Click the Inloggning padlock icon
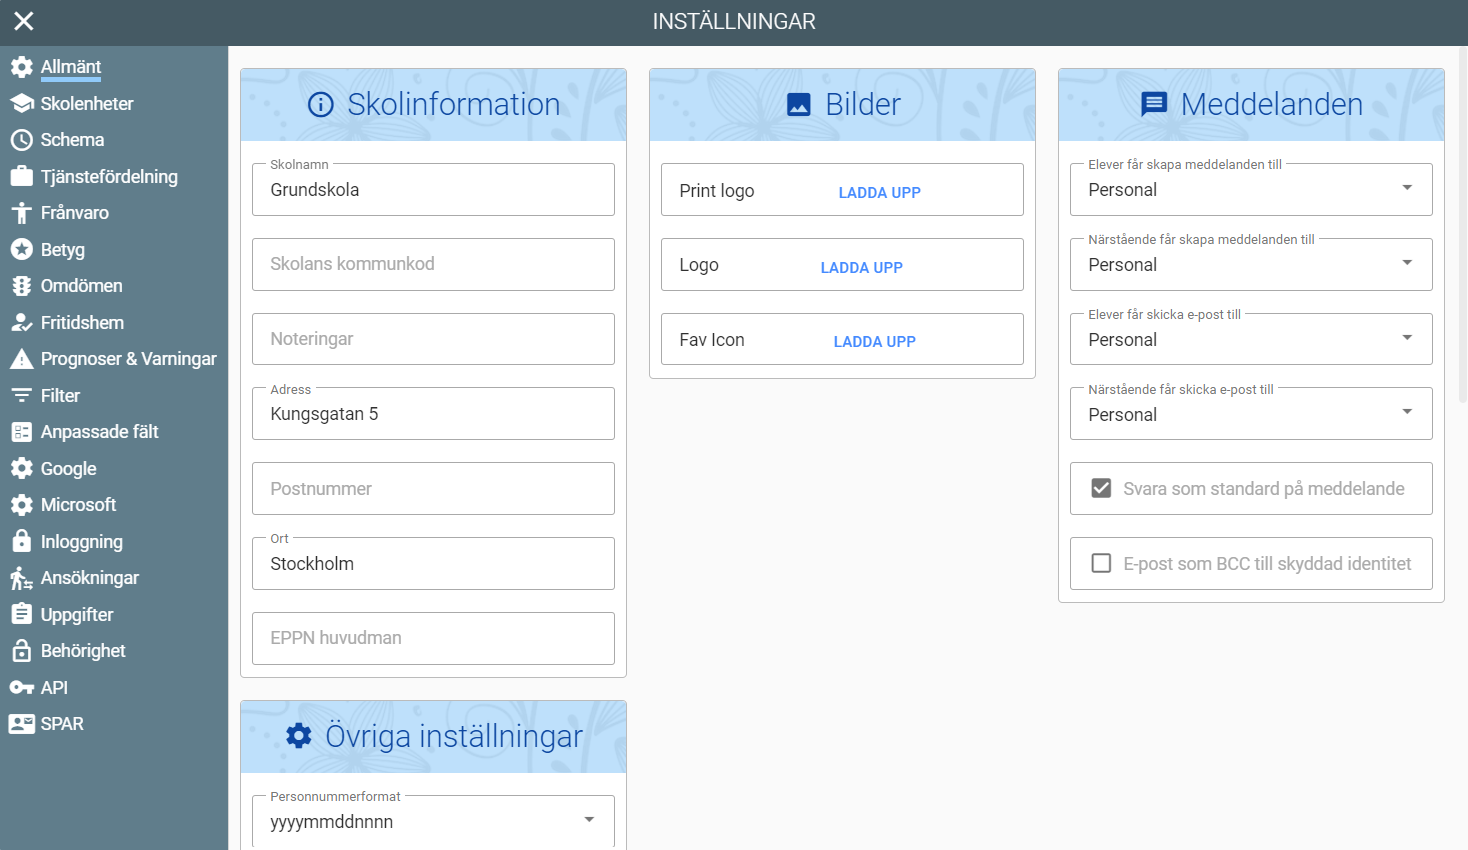The image size is (1468, 850). pos(22,541)
